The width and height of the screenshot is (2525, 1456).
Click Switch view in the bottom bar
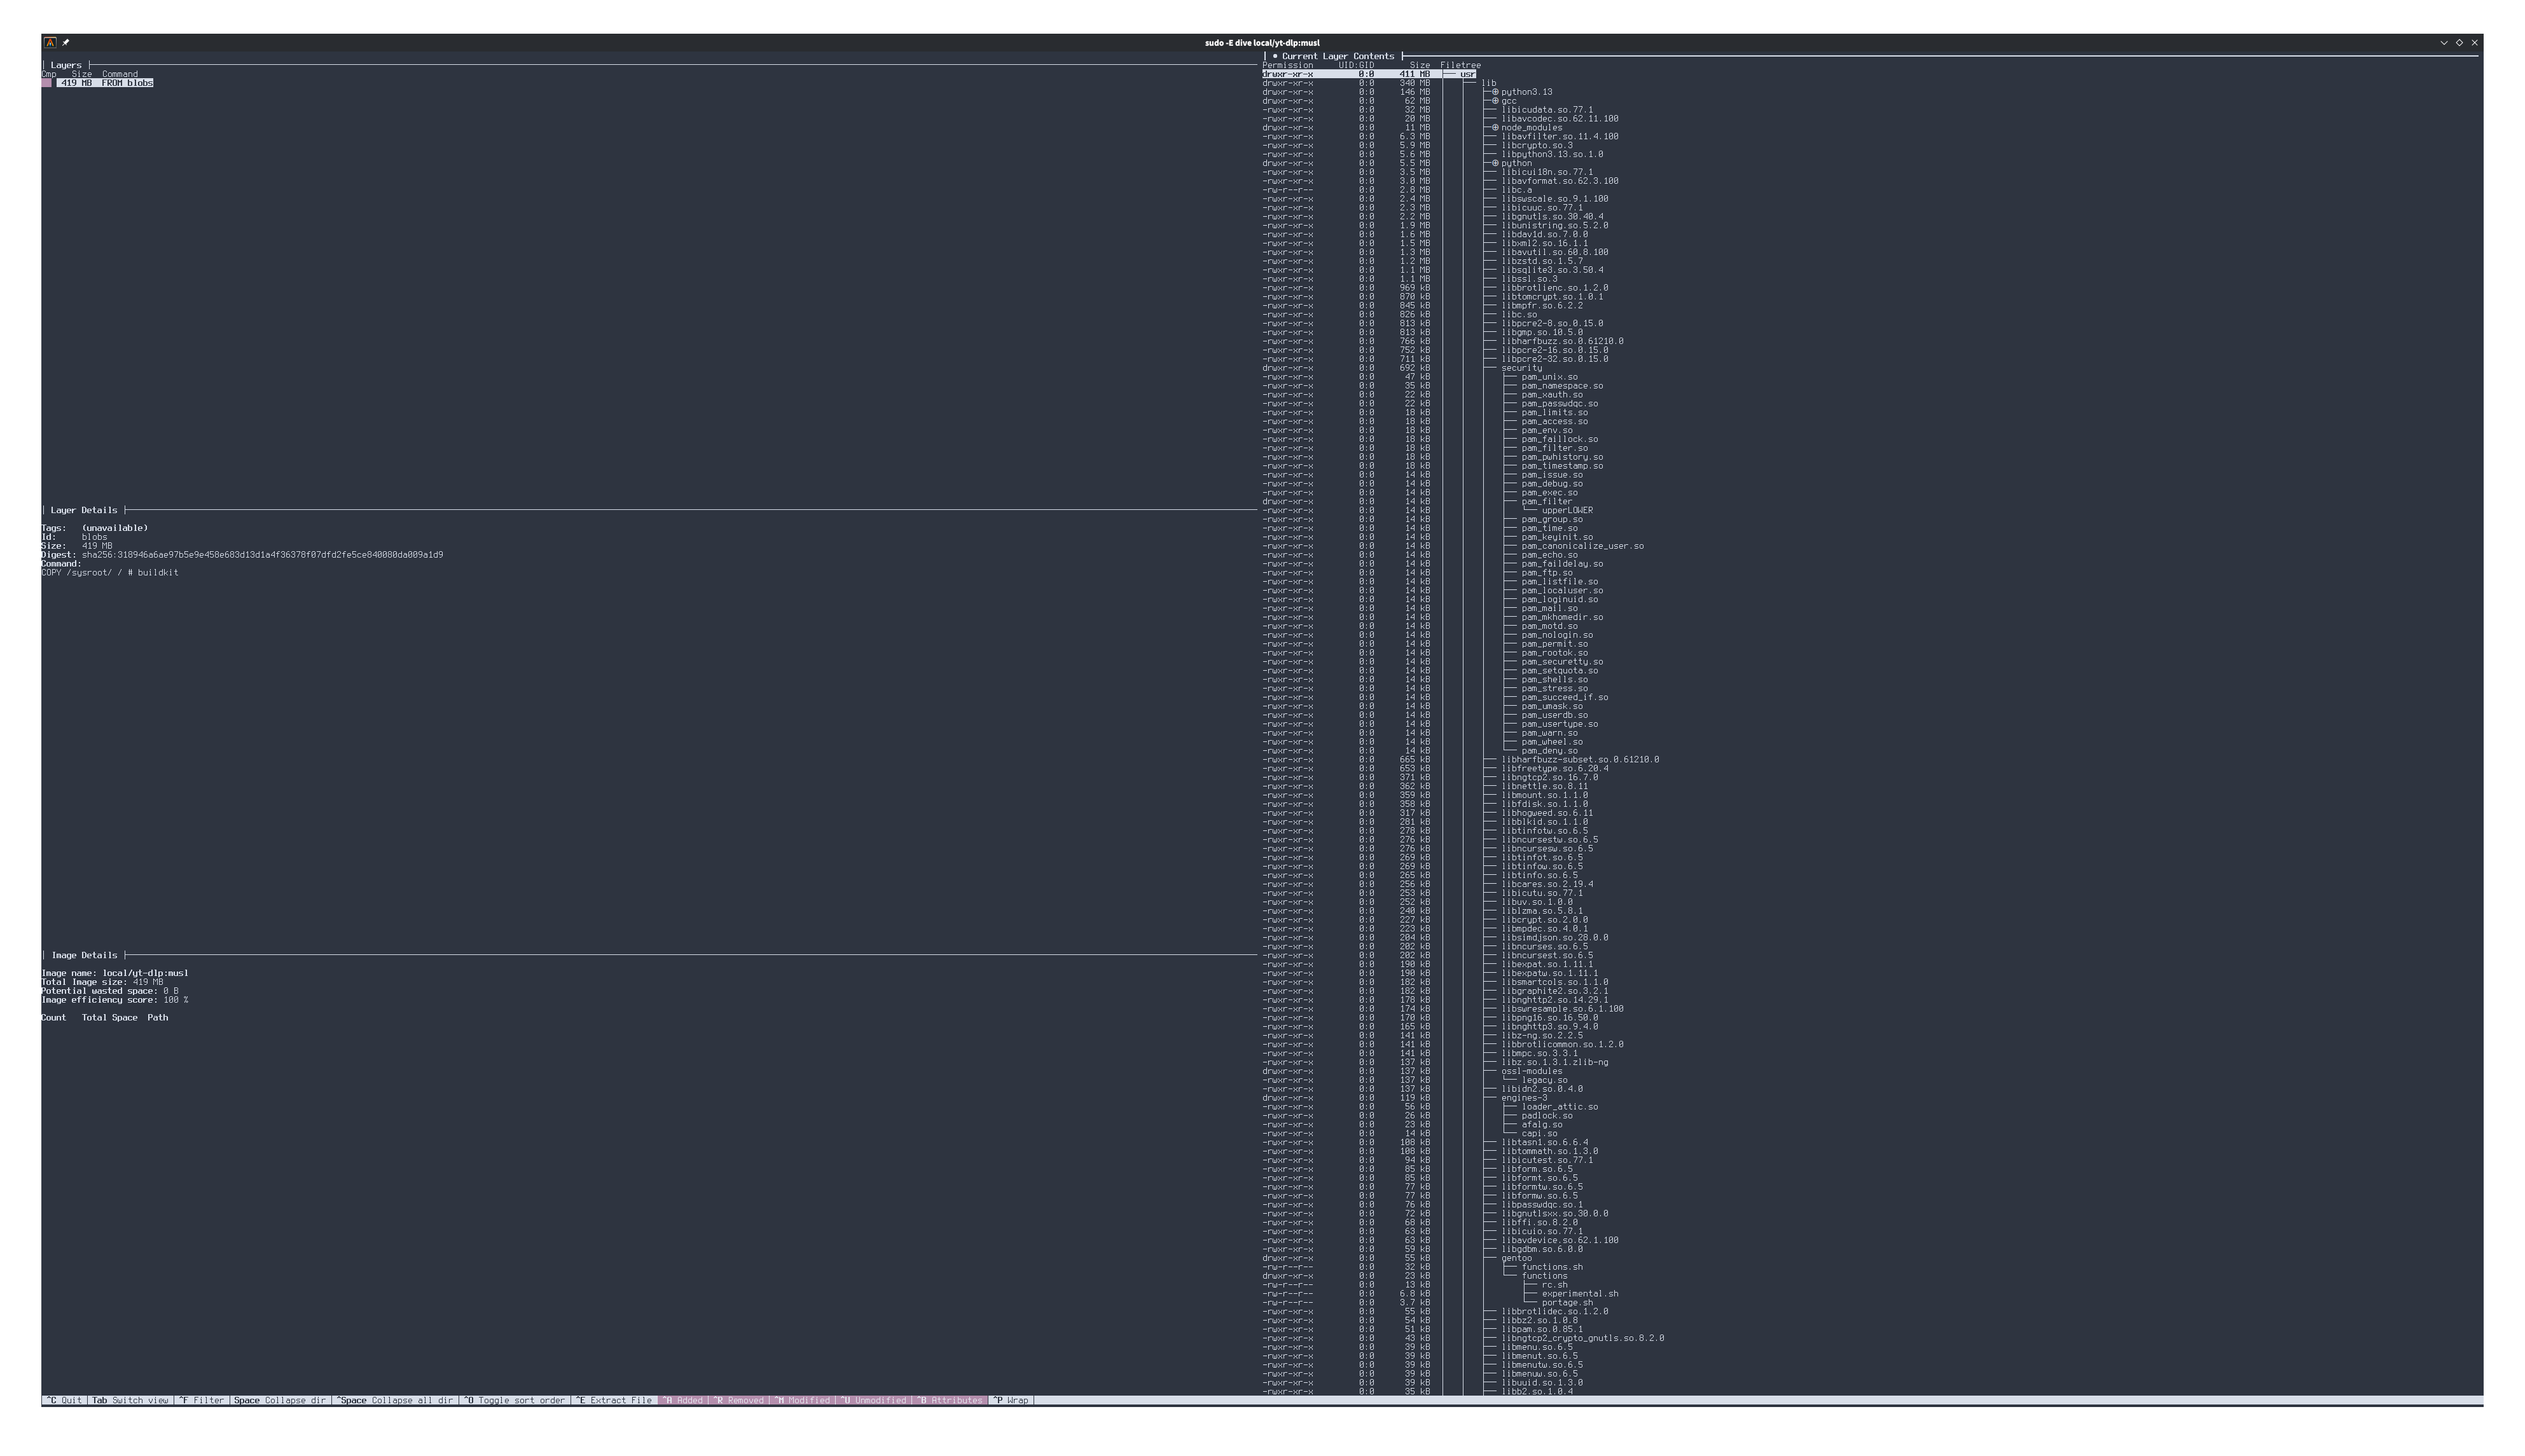point(130,1400)
